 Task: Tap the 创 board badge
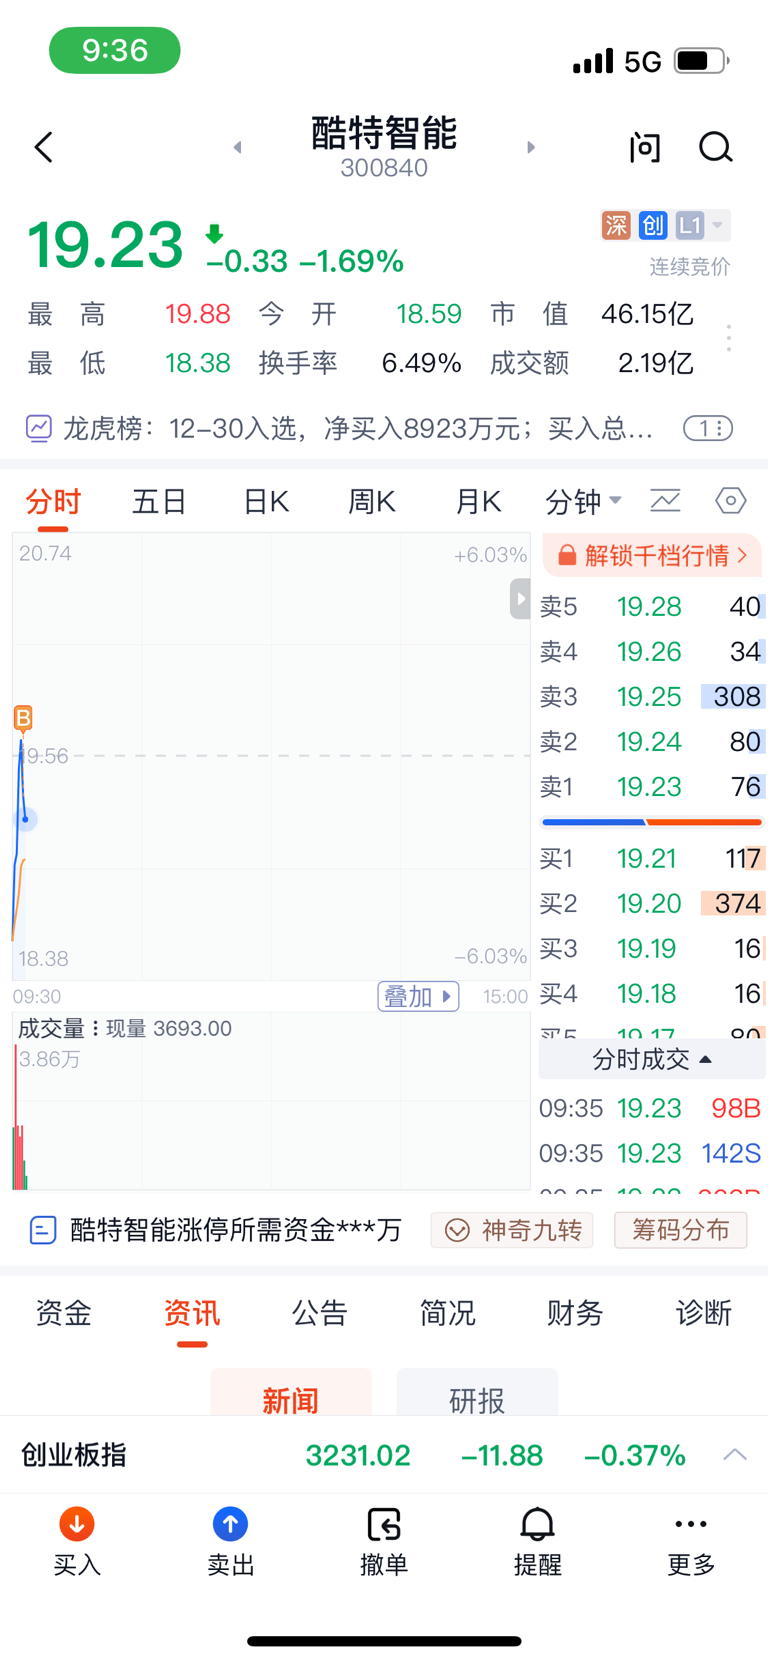pyautogui.click(x=653, y=225)
